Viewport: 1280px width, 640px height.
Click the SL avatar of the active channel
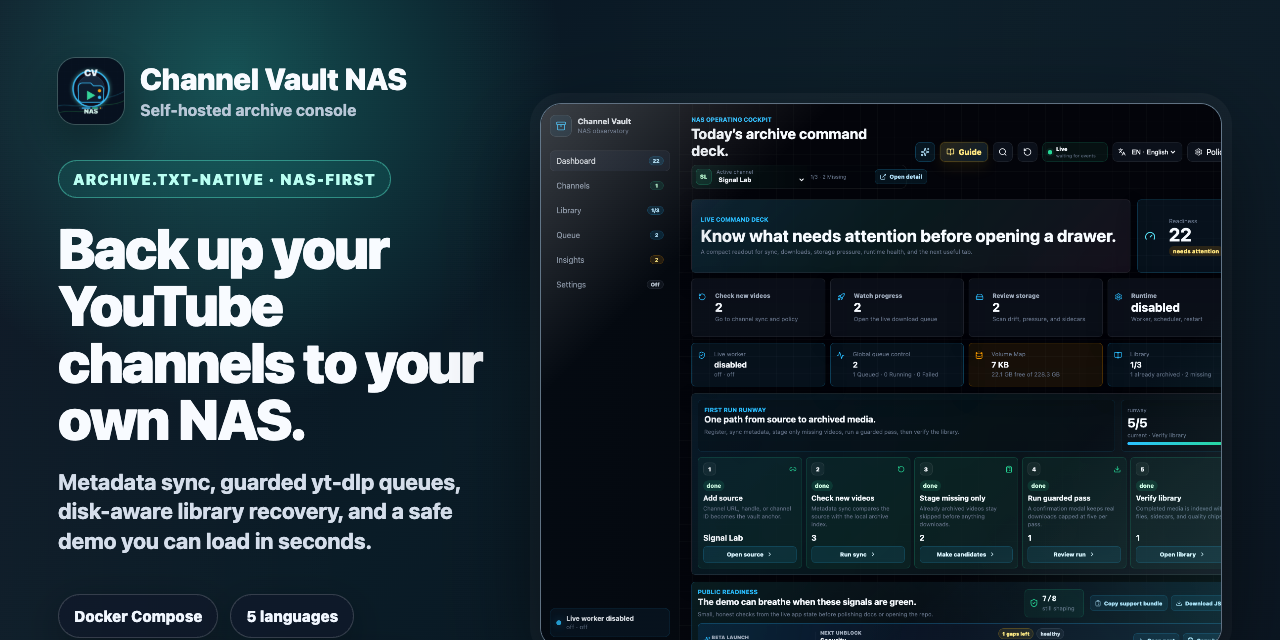703,176
